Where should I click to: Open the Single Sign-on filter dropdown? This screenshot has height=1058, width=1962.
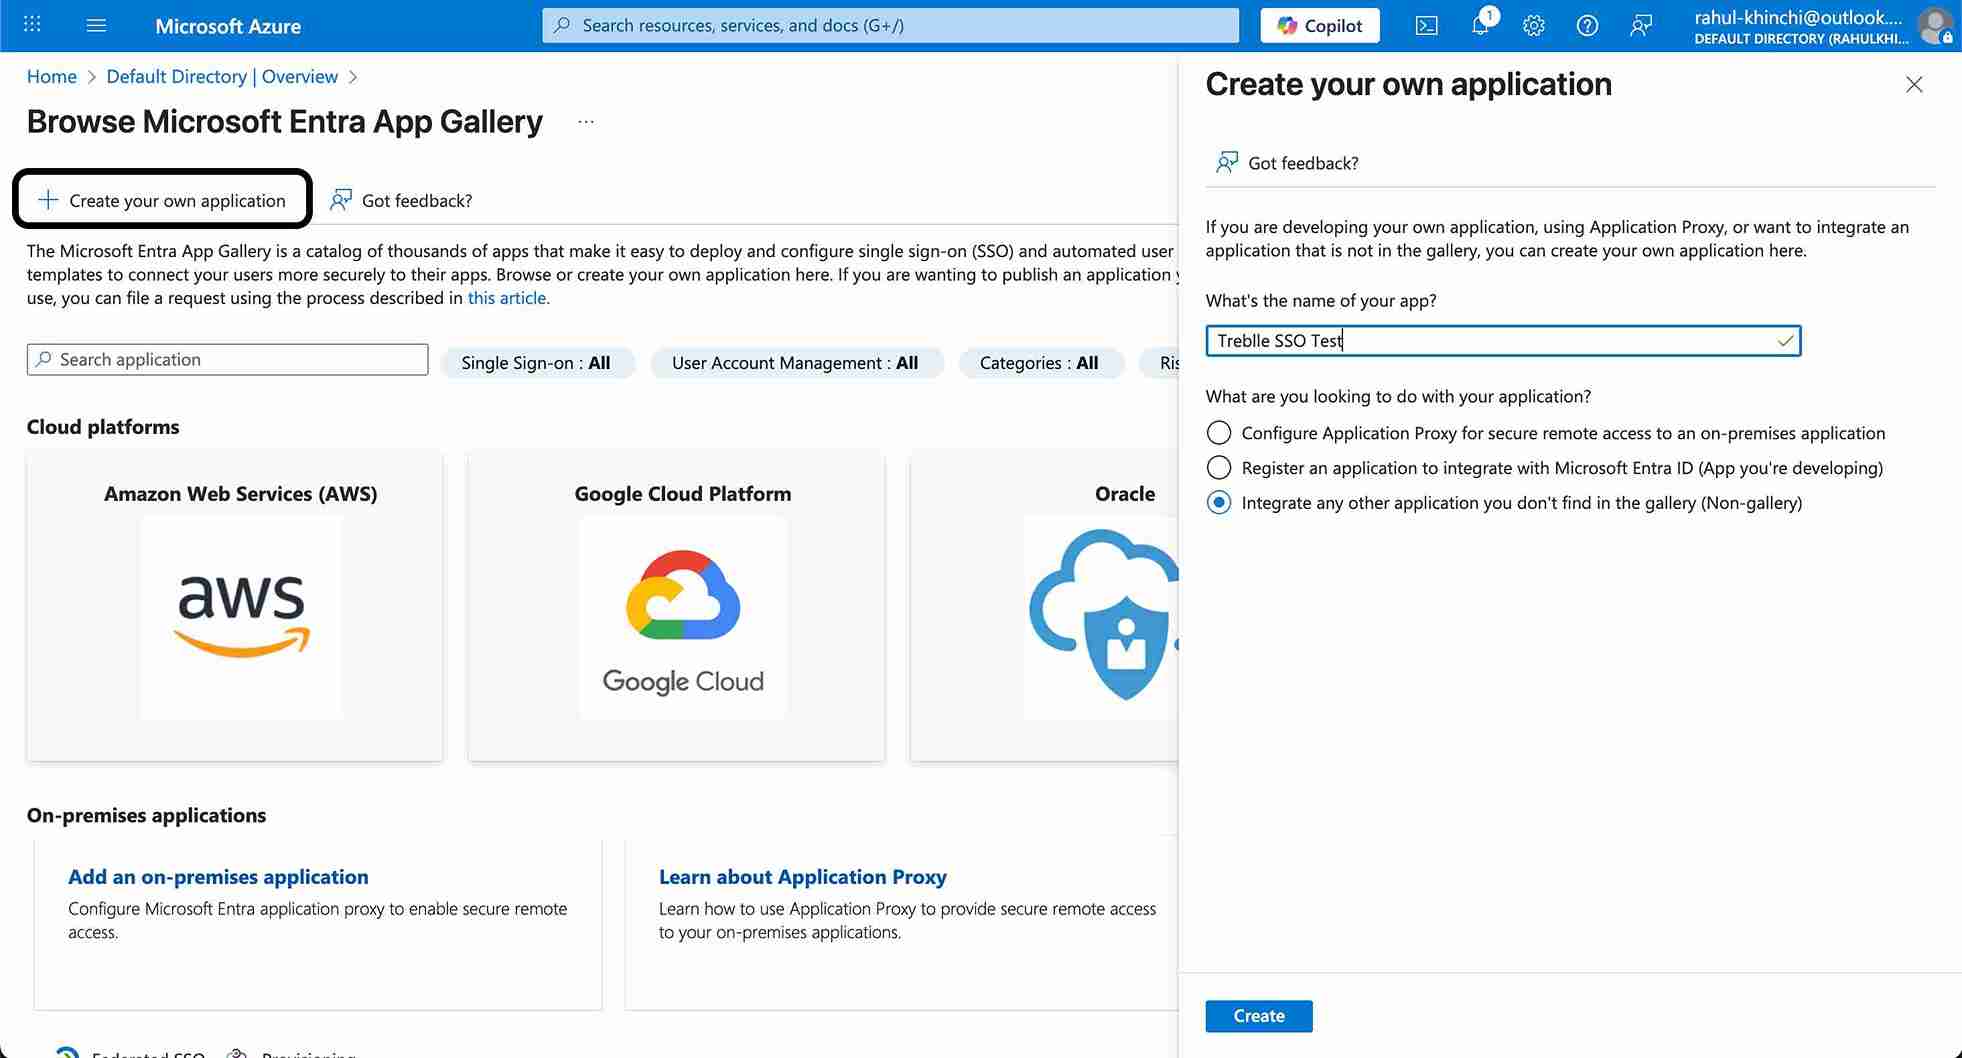[537, 362]
